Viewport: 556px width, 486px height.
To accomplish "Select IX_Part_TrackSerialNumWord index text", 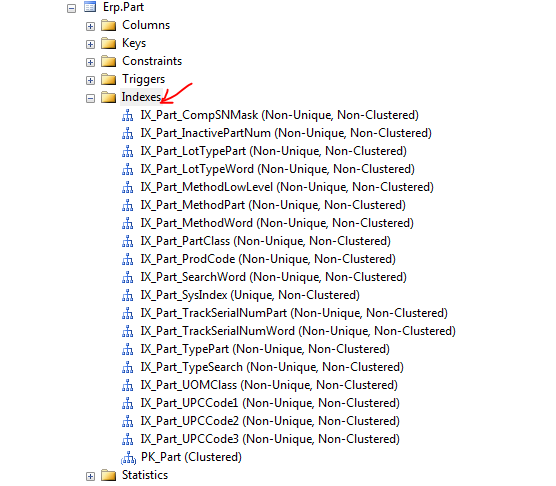I will pyautogui.click(x=298, y=331).
